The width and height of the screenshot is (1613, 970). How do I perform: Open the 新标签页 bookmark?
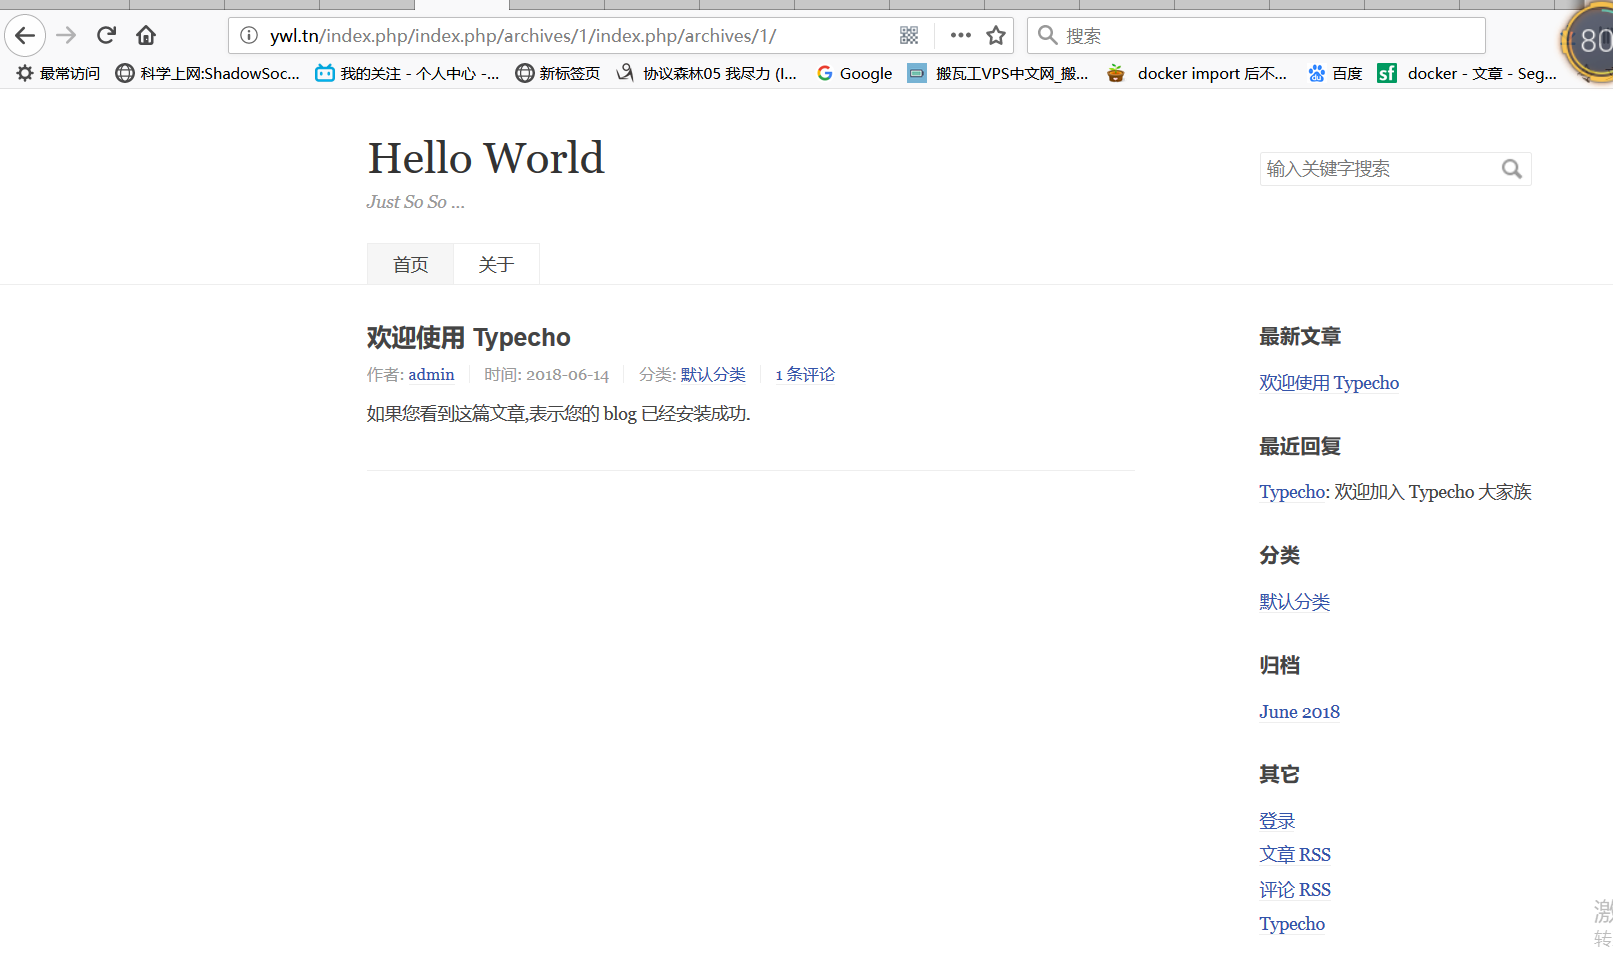[x=557, y=73]
